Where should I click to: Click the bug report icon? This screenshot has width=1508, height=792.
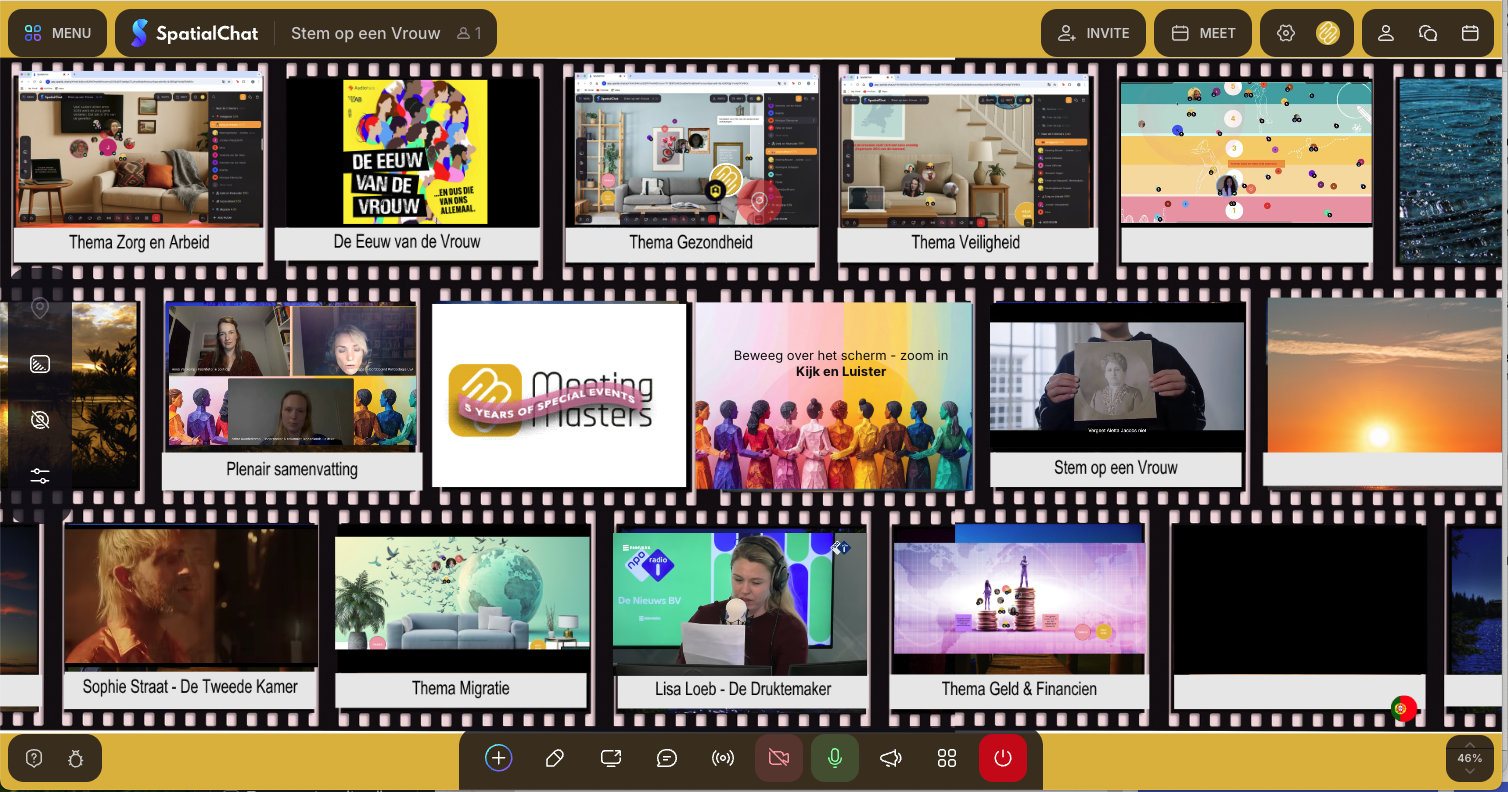point(76,758)
